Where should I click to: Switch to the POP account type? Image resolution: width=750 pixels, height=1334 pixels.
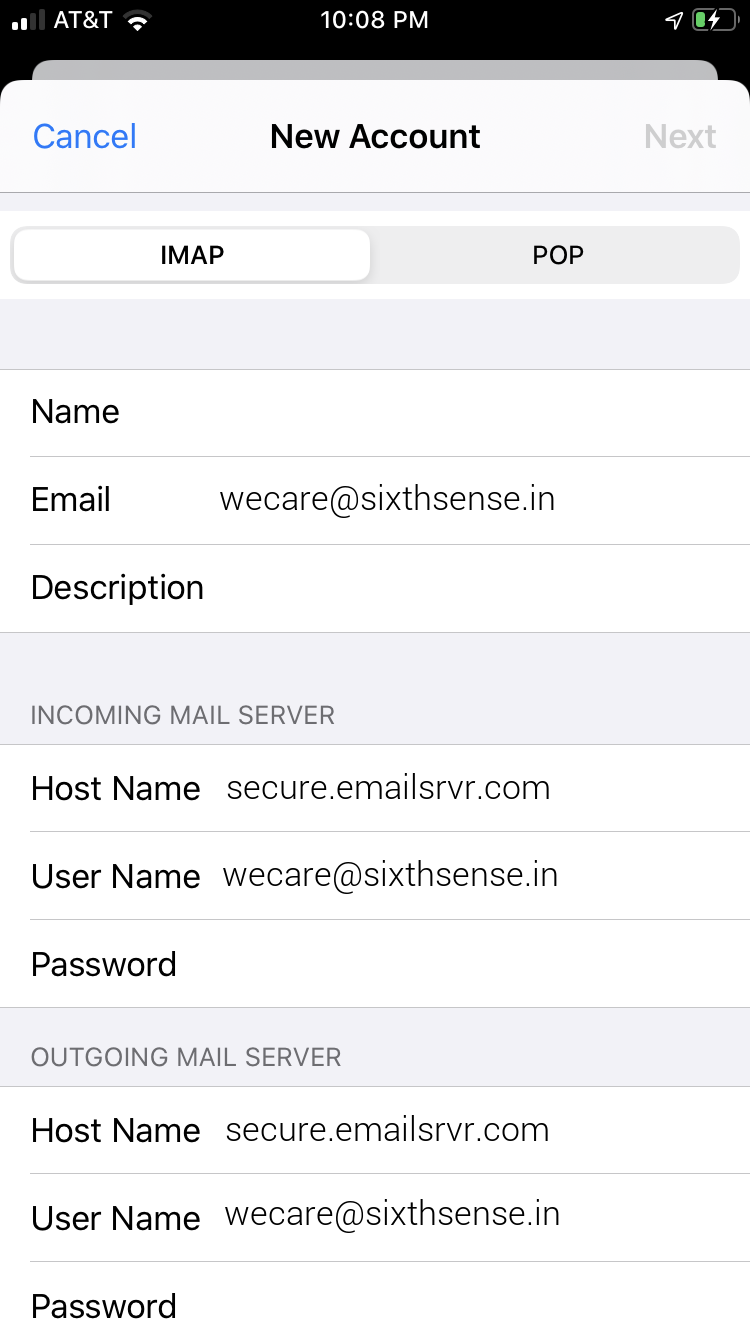point(557,255)
